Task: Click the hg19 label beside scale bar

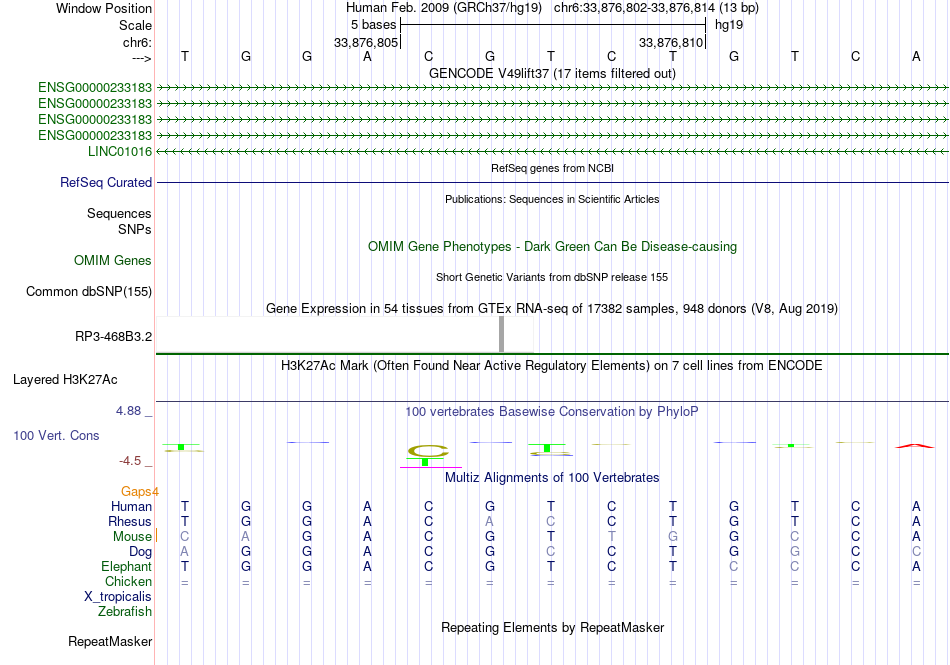Action: click(729, 25)
